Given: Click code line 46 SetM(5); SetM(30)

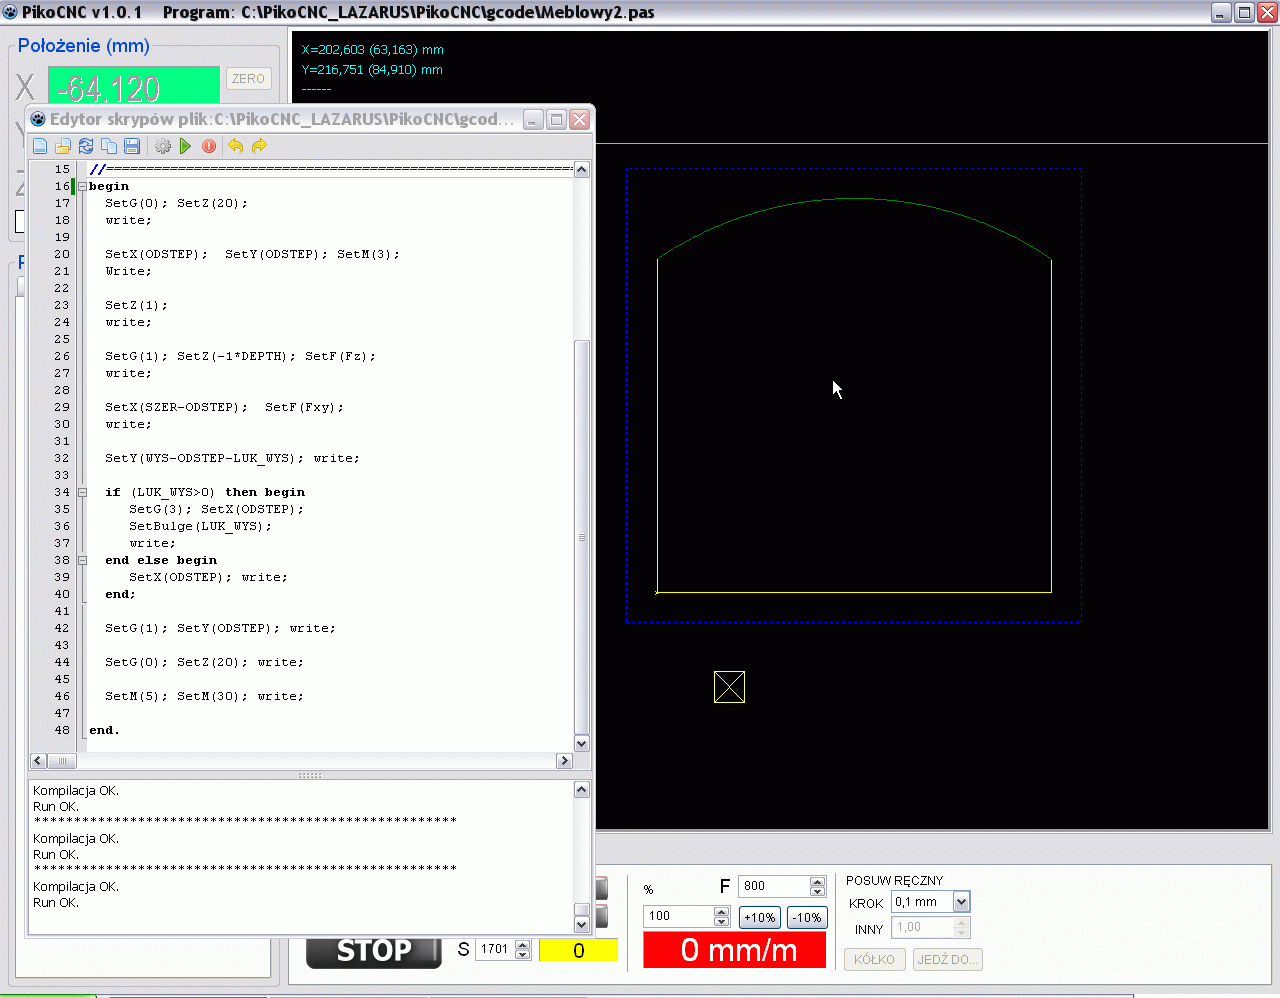Looking at the screenshot, I should coord(204,696).
